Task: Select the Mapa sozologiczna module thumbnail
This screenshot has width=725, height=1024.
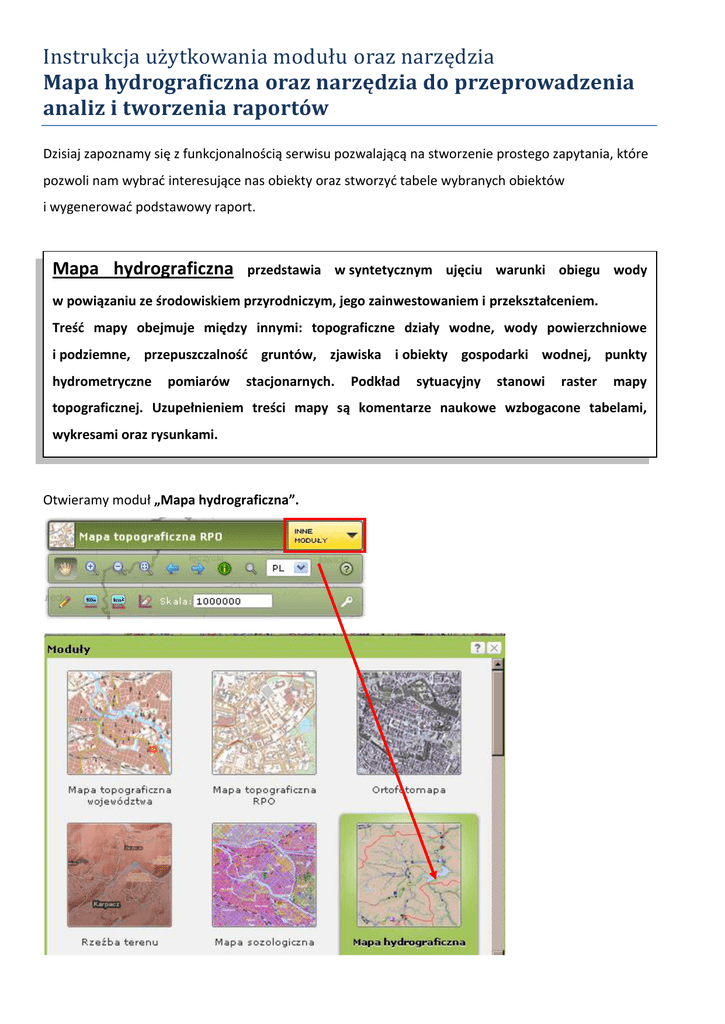Action: pyautogui.click(x=264, y=874)
